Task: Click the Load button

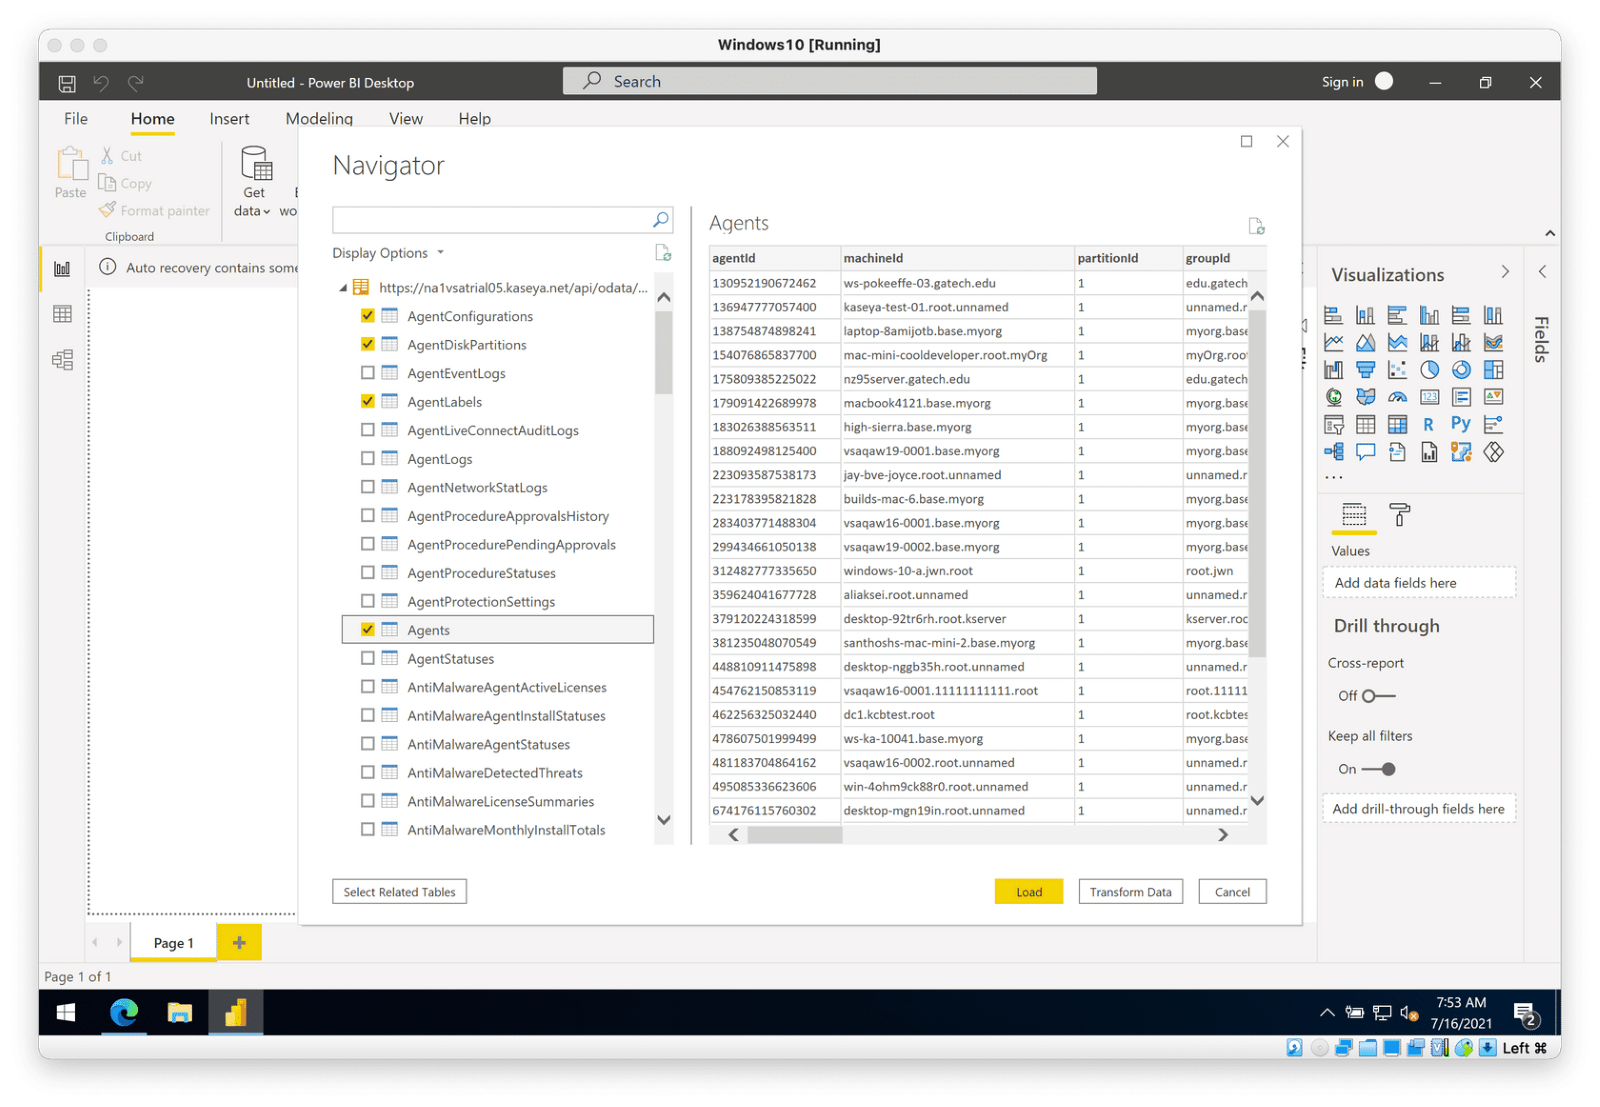Action: click(x=1029, y=891)
